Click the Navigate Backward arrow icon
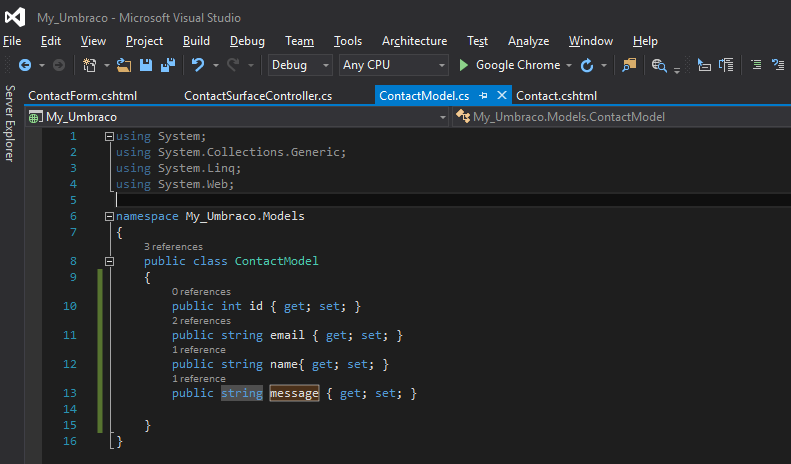The width and height of the screenshot is (791, 464). point(25,65)
